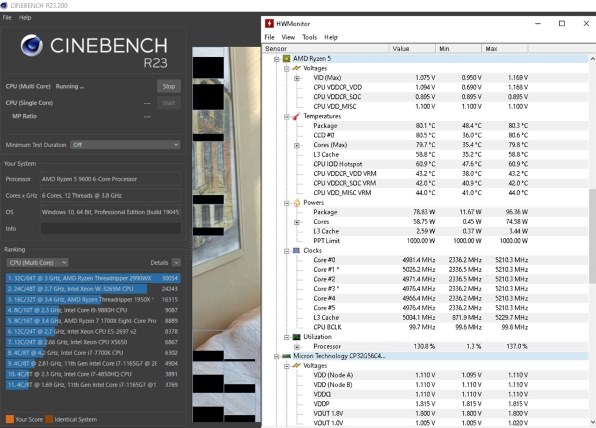The height and width of the screenshot is (428, 596).
Task: Collapse the CPU Voltages group under AMD Ryzen 5
Action: pyautogui.click(x=287, y=69)
